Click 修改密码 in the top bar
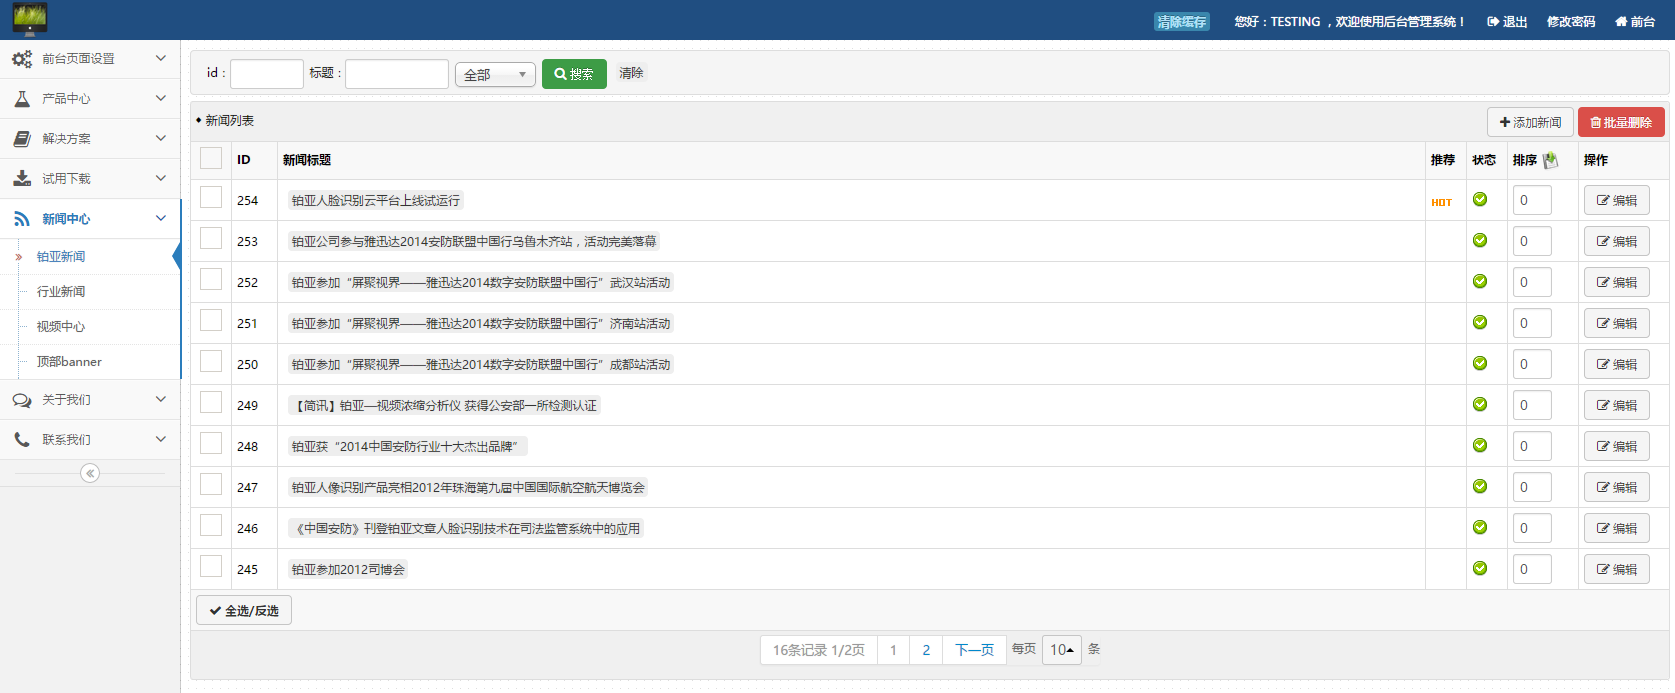Viewport: 1675px width, 693px height. [x=1571, y=21]
